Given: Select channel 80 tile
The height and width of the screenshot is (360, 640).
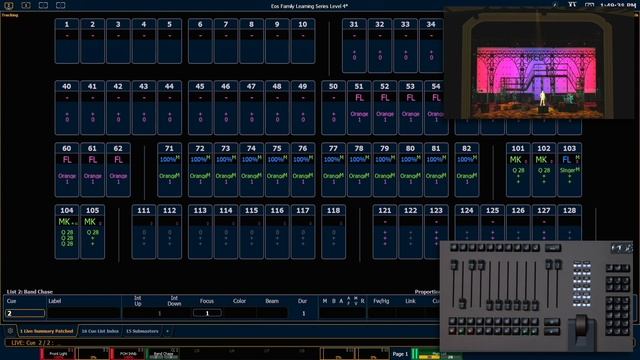Looking at the screenshot, I should coord(410,169).
